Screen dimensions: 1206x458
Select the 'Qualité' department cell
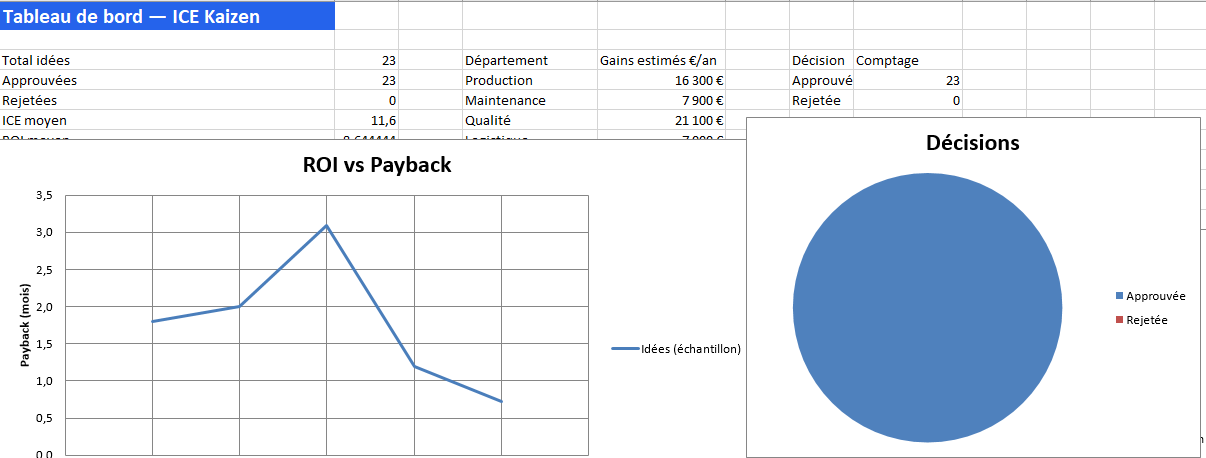point(488,120)
